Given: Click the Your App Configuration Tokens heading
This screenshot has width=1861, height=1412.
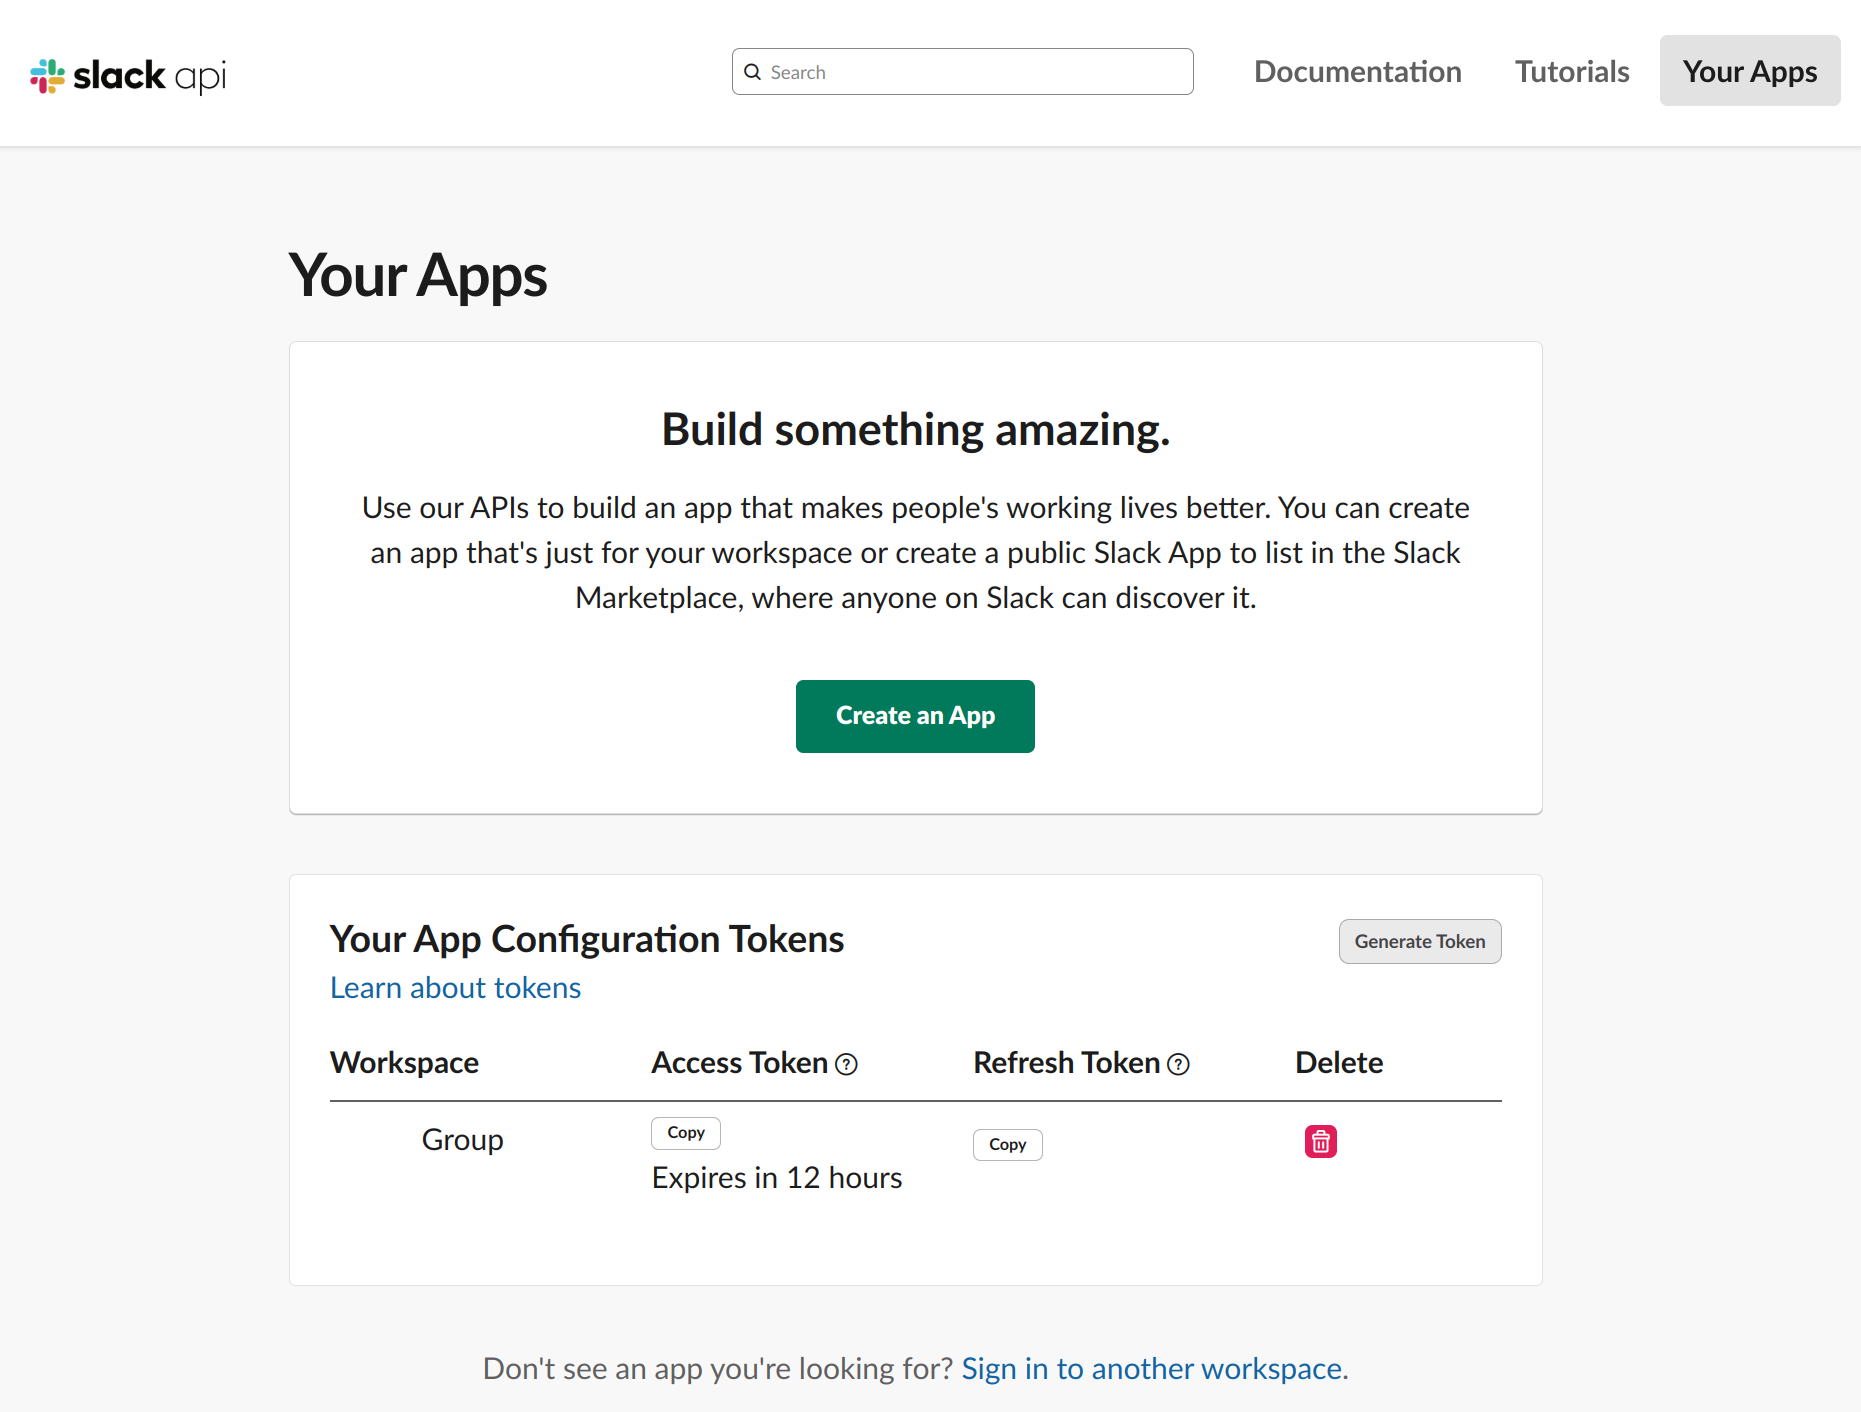Looking at the screenshot, I should [587, 939].
